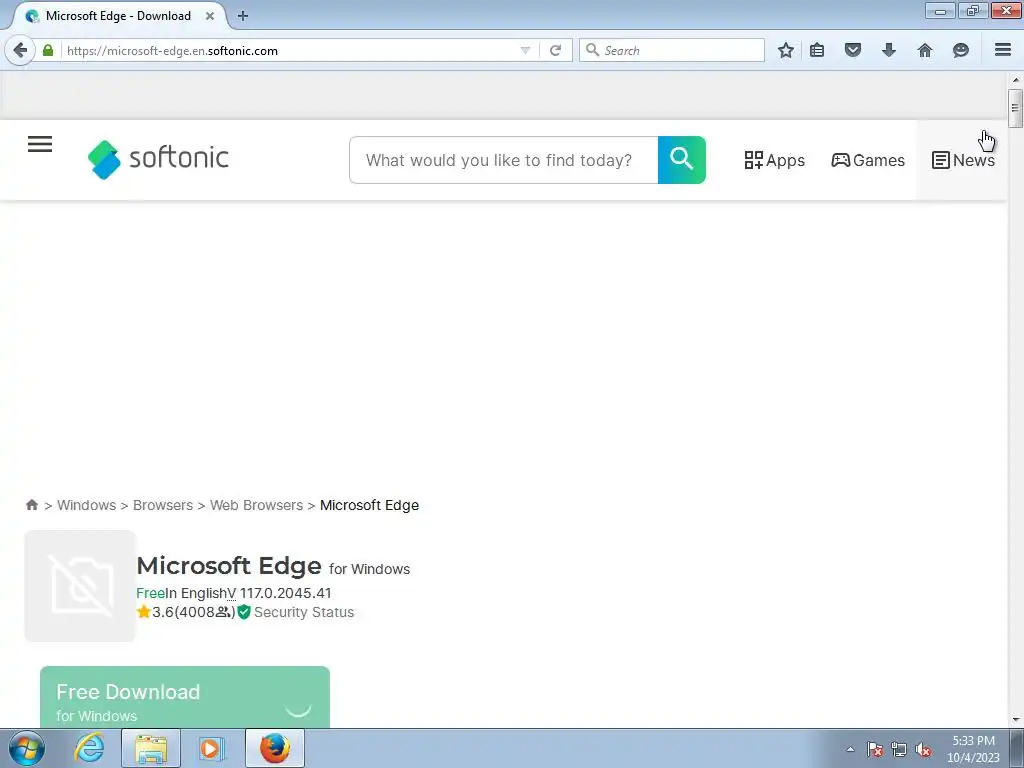Viewport: 1024px width, 768px height.
Task: Click the page vertical scrollbar thumb
Action: (1015, 108)
